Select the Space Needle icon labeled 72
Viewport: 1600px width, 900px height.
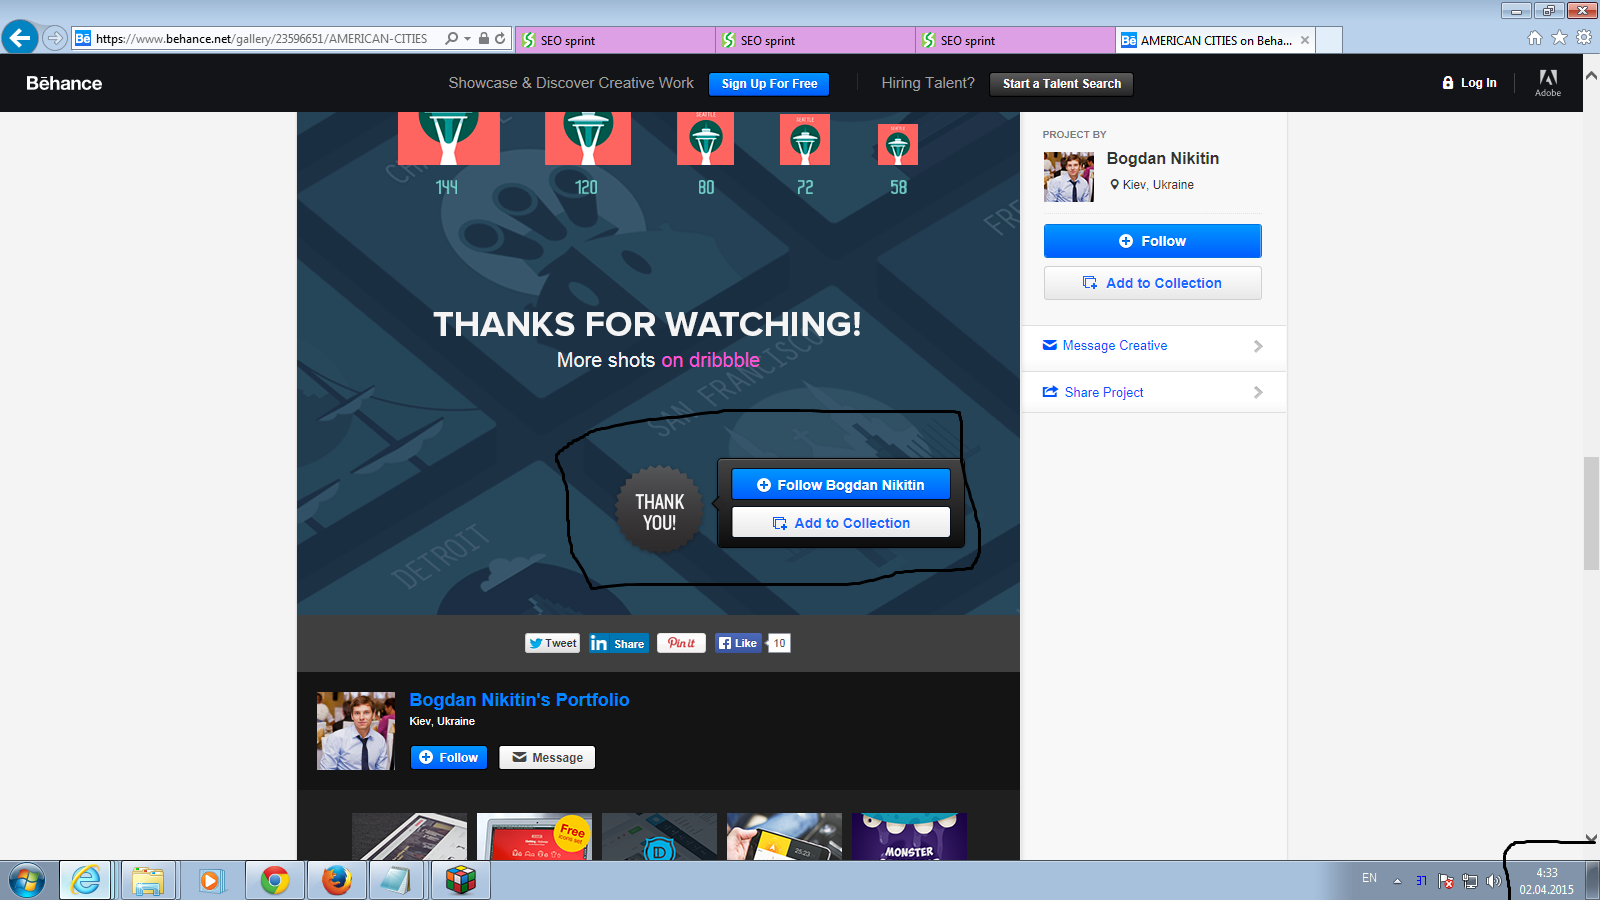tap(805, 140)
